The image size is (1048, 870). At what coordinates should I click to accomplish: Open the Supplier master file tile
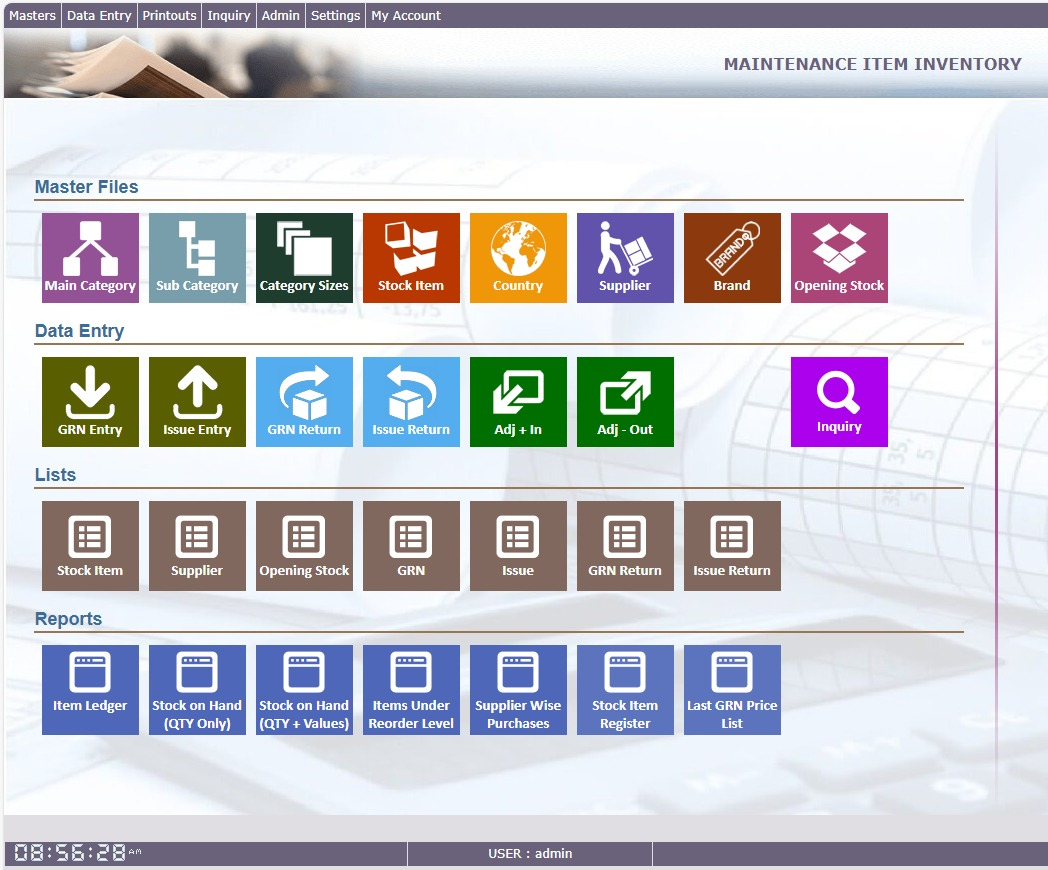[x=625, y=257]
